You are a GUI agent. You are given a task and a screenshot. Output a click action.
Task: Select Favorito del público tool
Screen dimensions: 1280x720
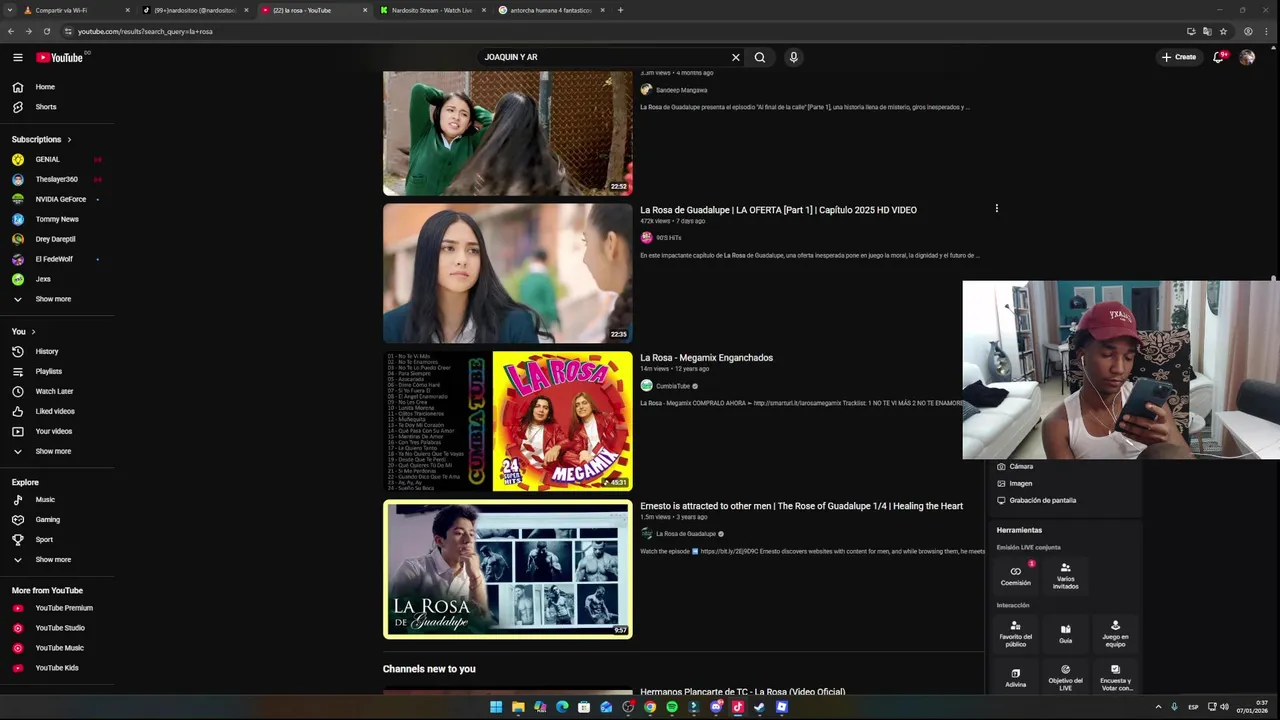1015,633
